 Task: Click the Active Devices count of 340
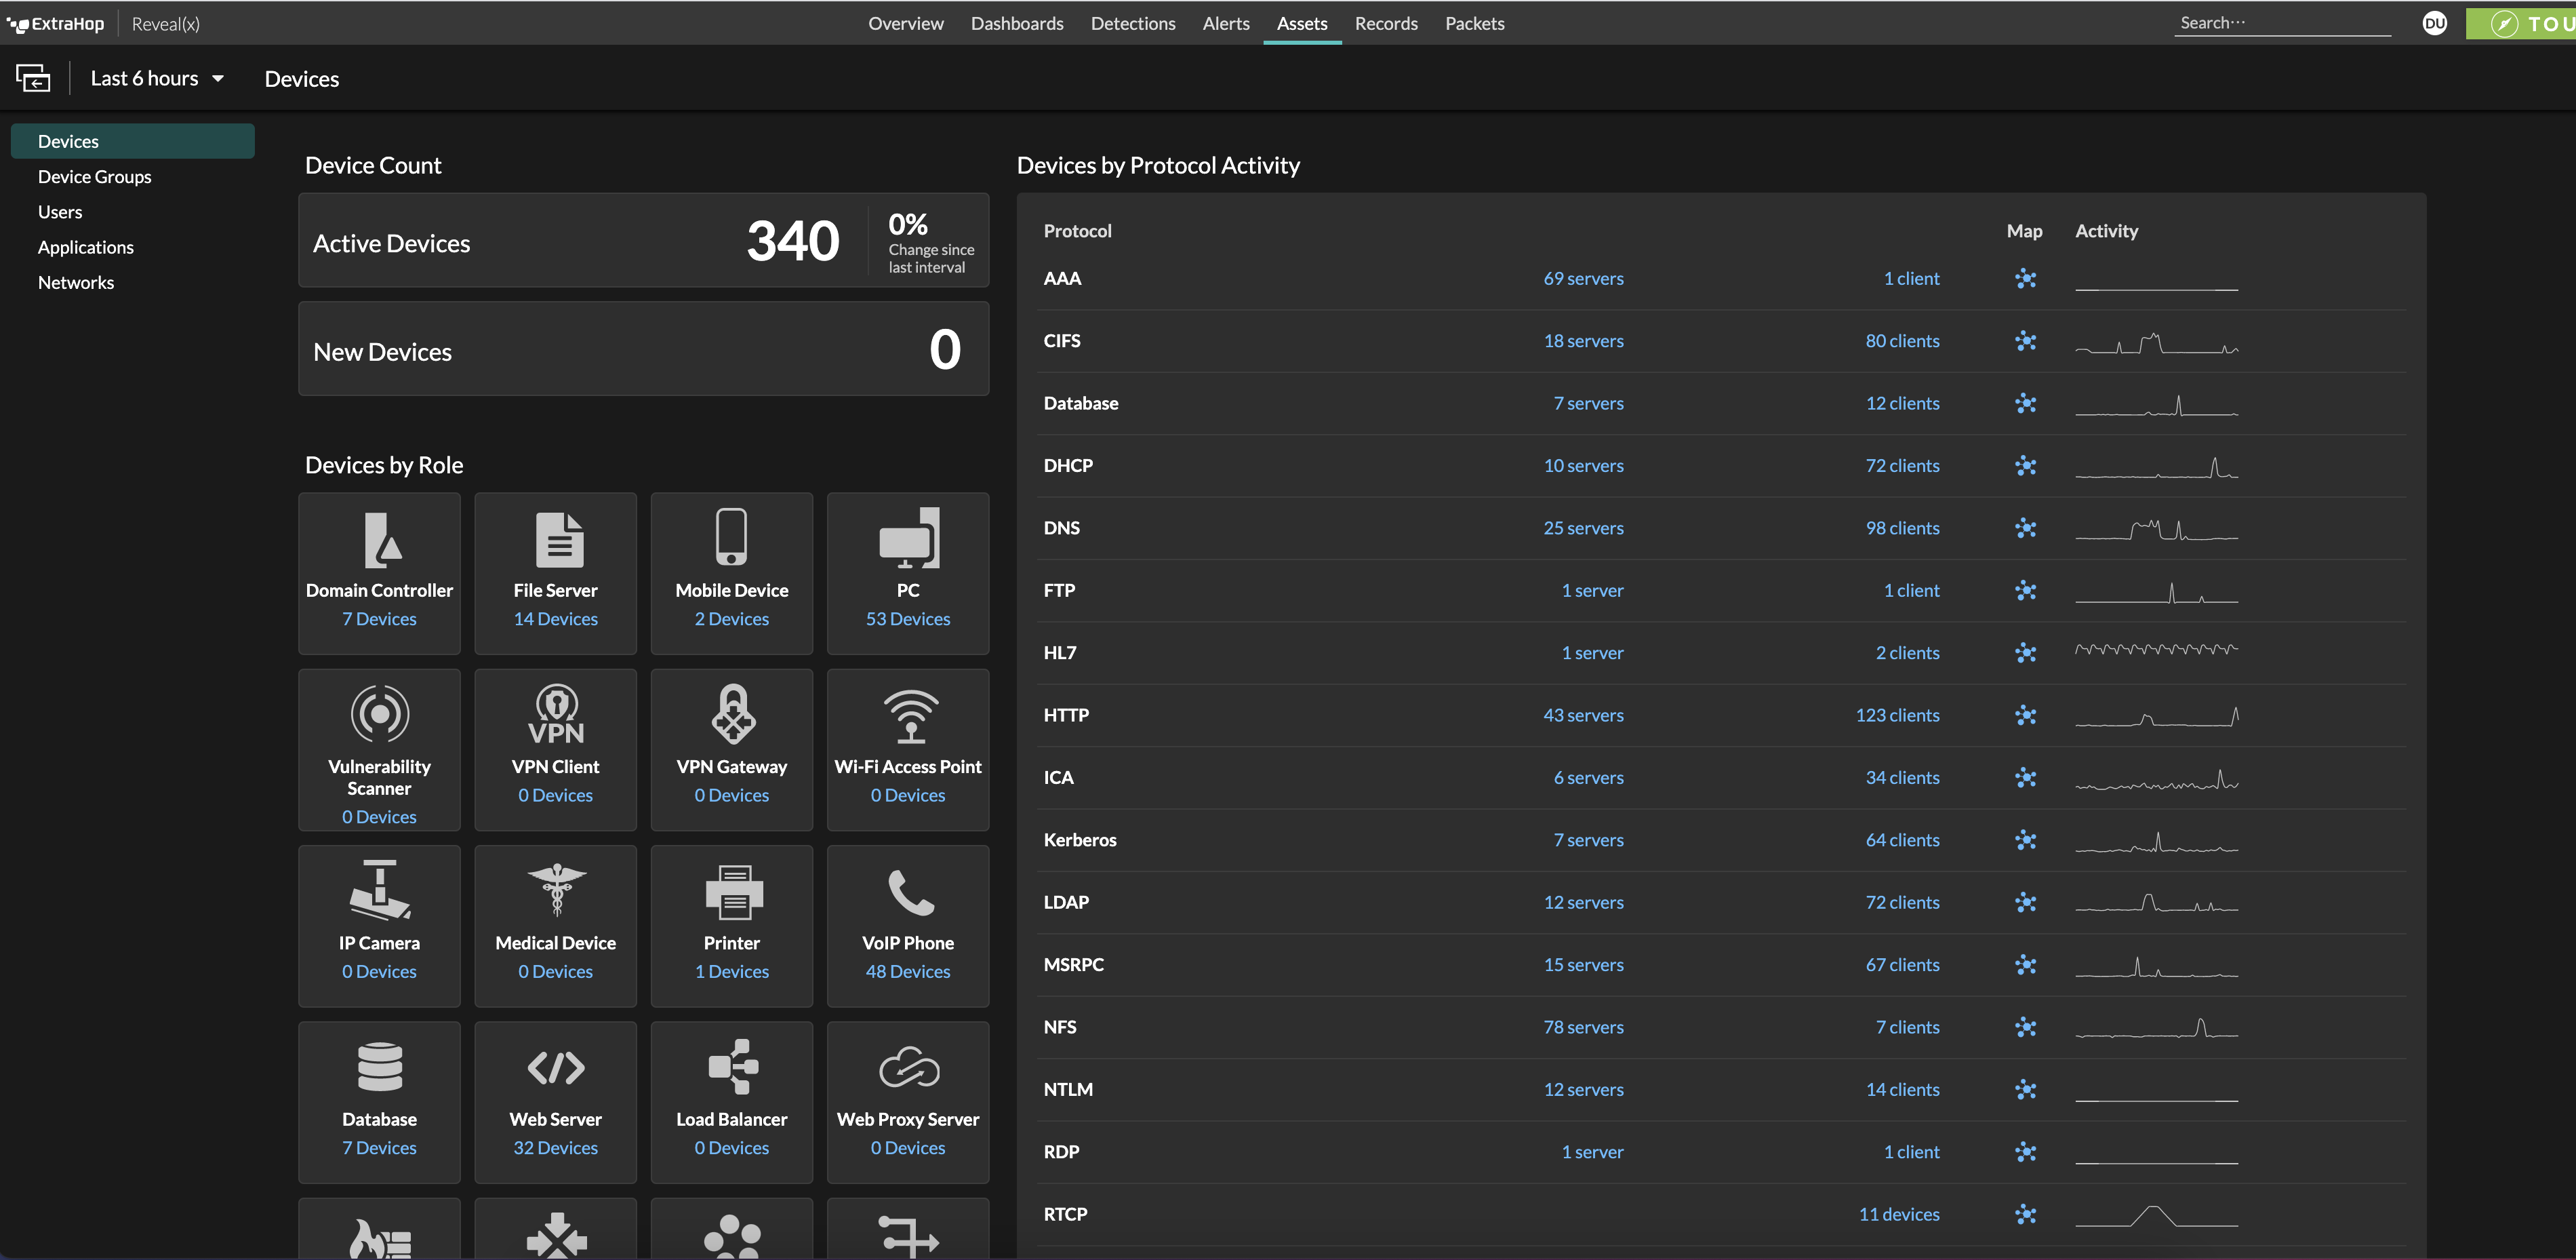click(x=793, y=241)
